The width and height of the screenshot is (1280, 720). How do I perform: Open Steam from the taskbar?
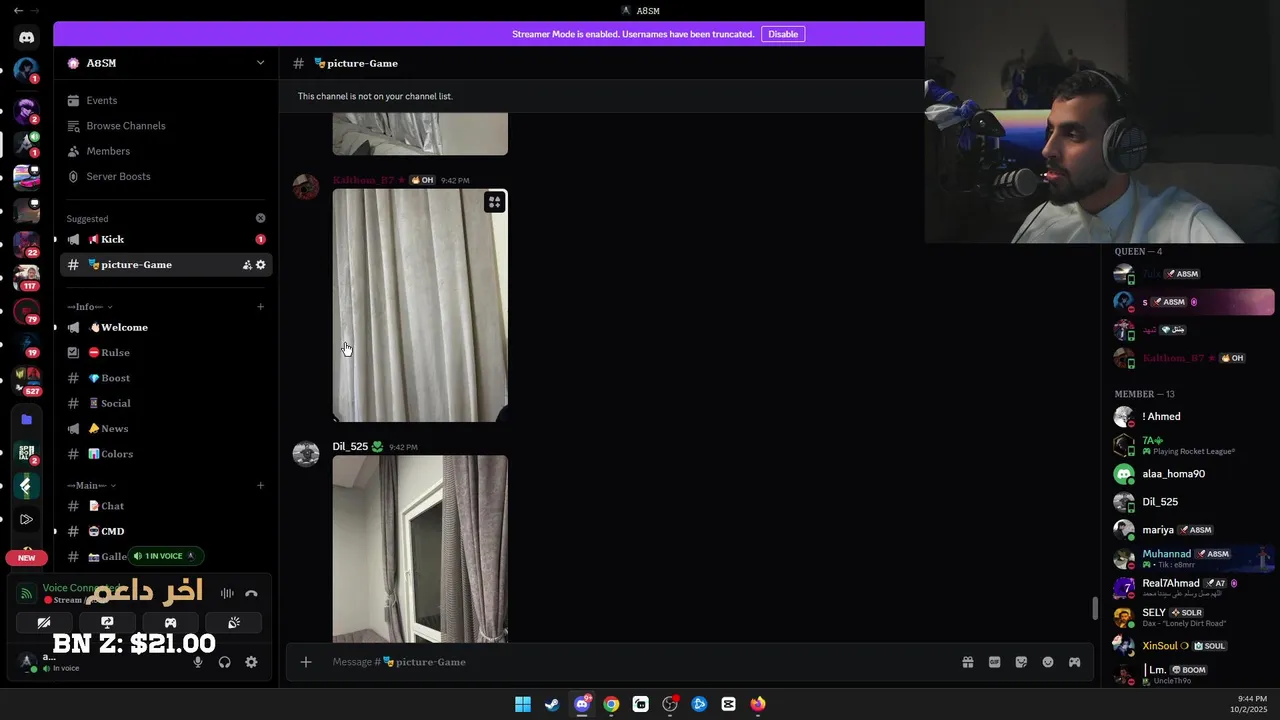click(x=552, y=704)
